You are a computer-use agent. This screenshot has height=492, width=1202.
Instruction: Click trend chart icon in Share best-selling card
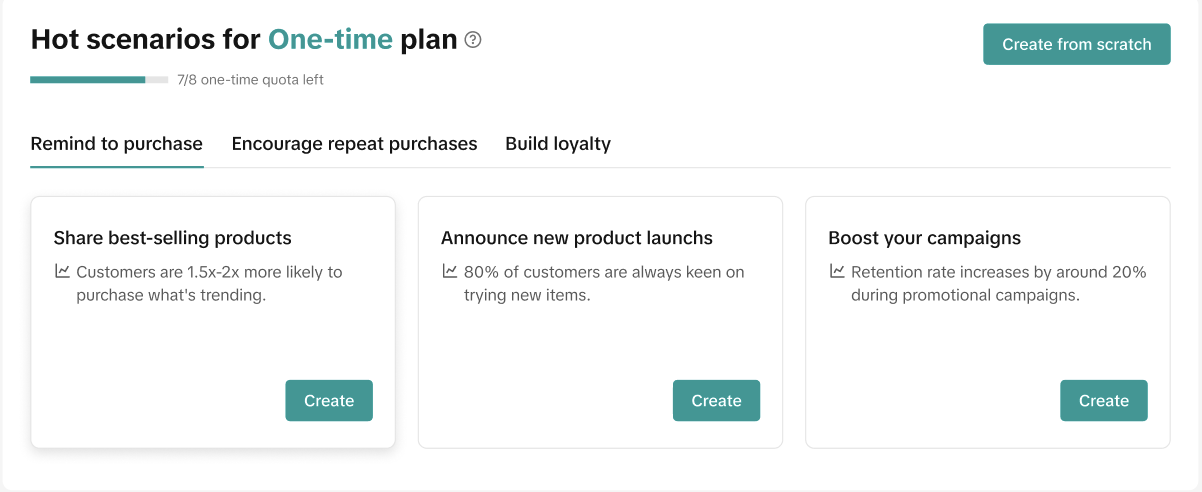[x=62, y=271]
